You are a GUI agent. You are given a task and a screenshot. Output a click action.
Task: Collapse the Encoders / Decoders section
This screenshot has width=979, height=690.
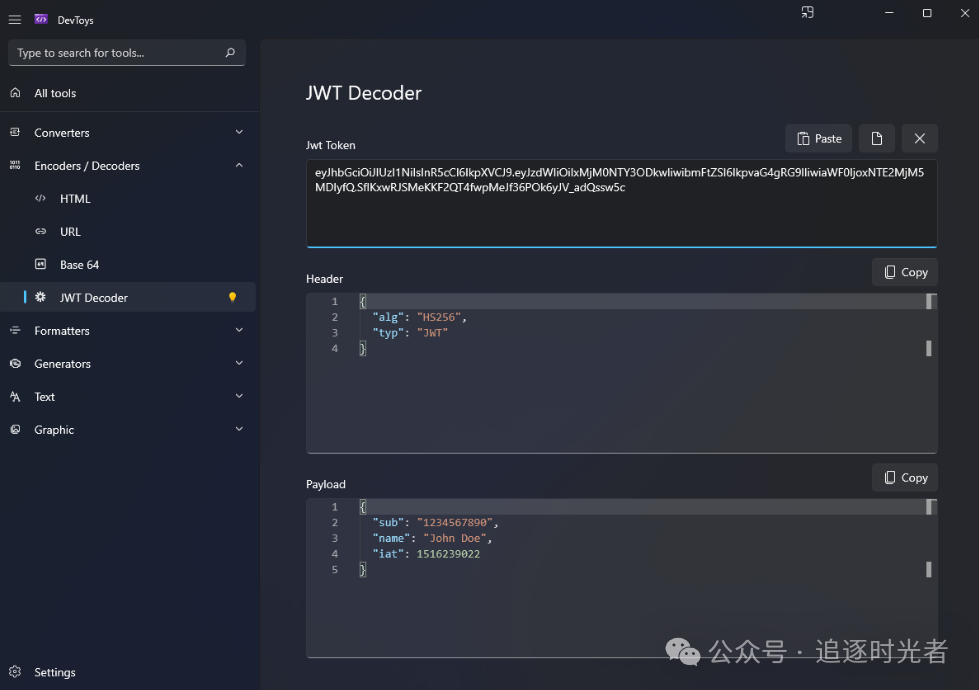(239, 165)
